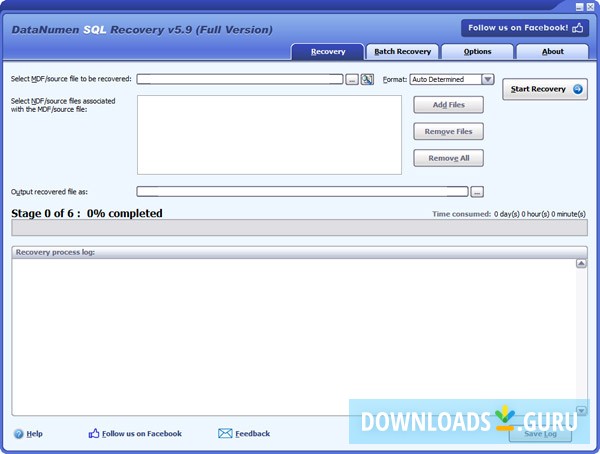Viewport: 600px width, 454px height.
Task: Open the Format dropdown arrow
Action: tap(488, 79)
